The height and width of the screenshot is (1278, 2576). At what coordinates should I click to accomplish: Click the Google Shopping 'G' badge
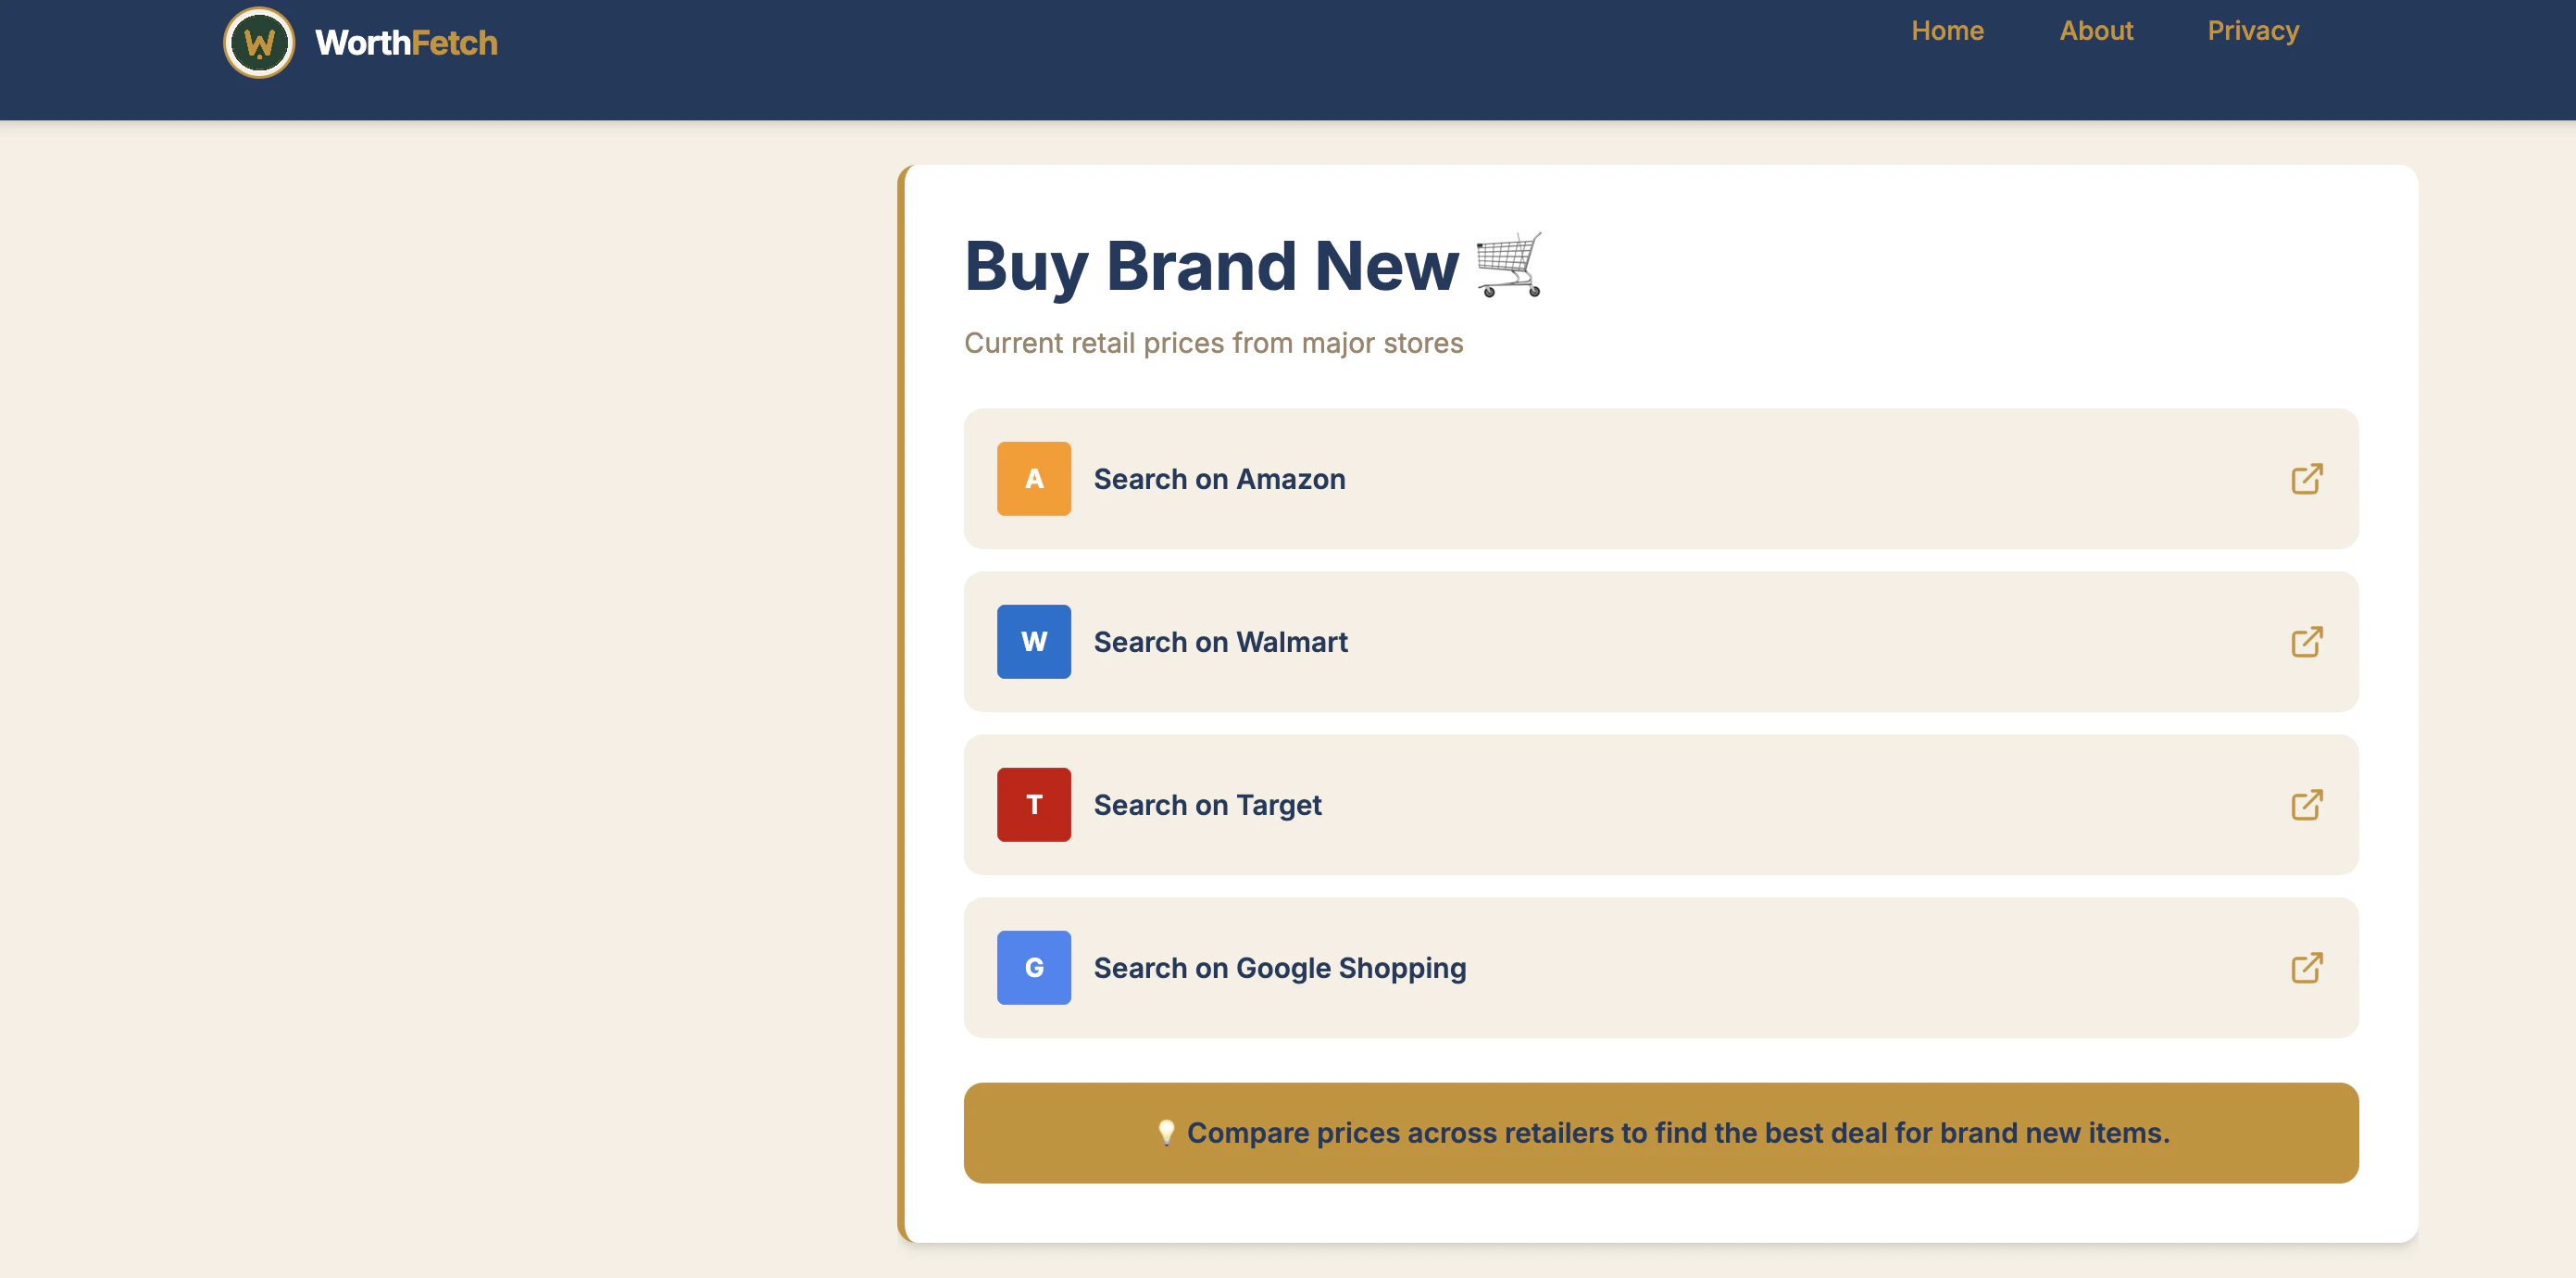(x=1033, y=968)
